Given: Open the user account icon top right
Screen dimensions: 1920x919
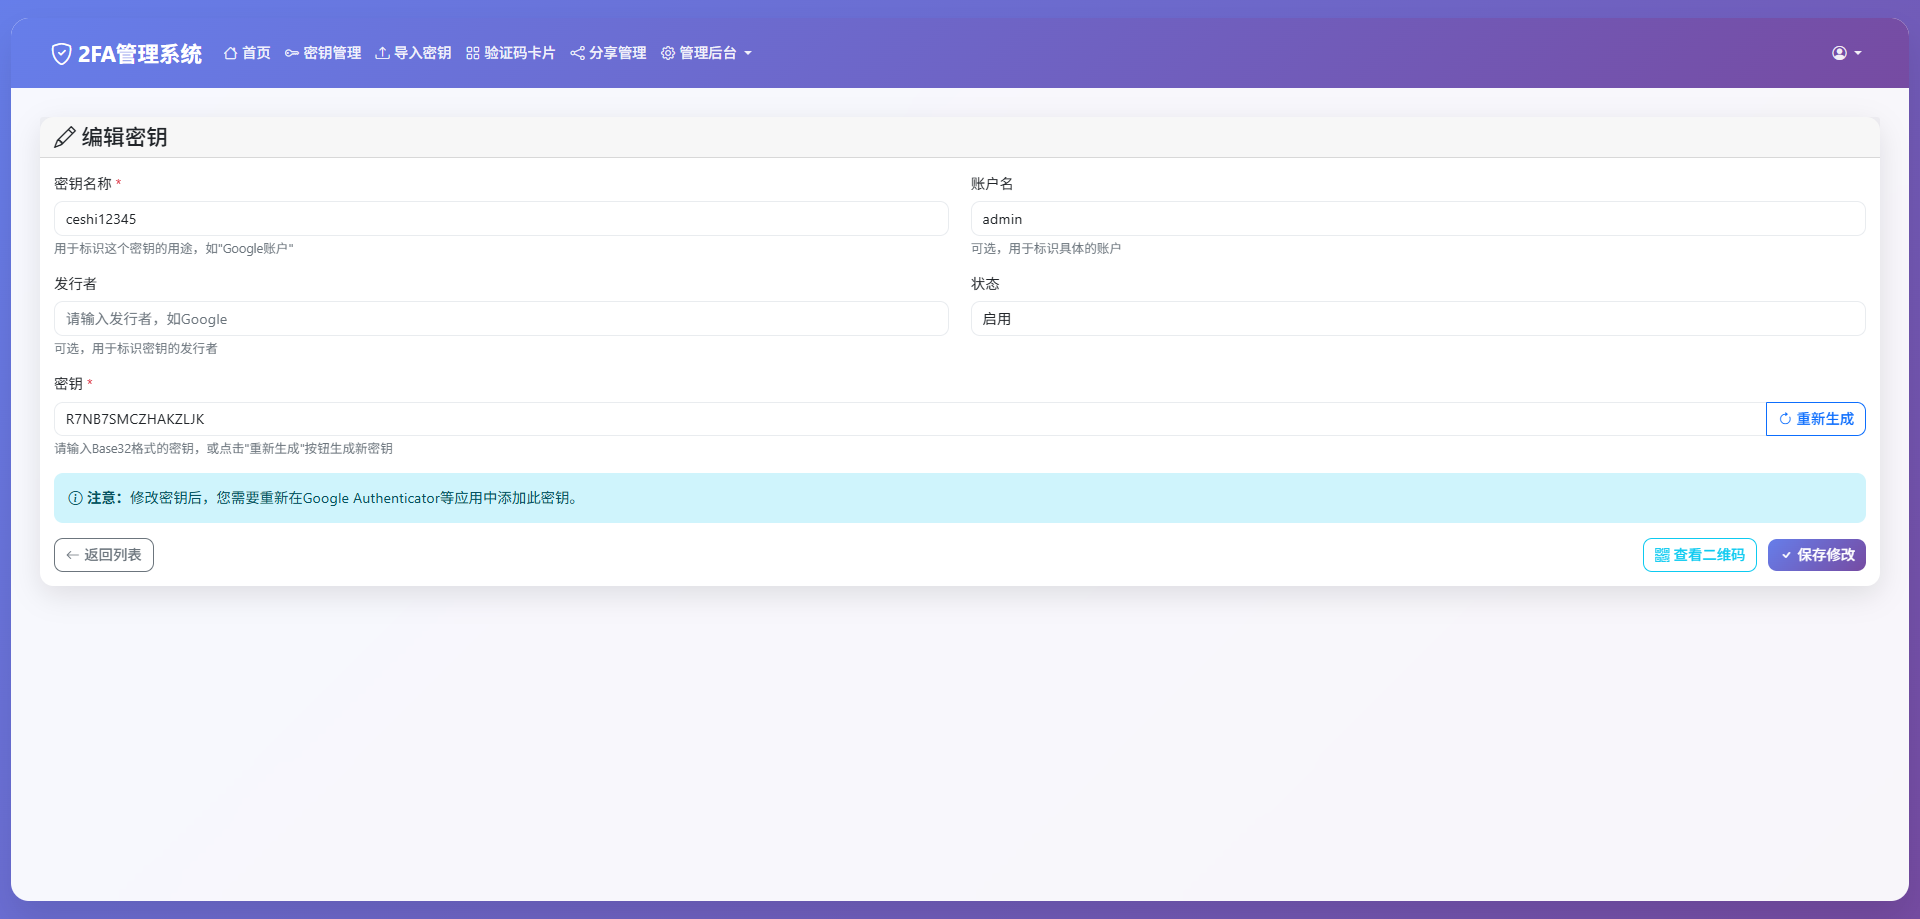Looking at the screenshot, I should tap(1837, 53).
